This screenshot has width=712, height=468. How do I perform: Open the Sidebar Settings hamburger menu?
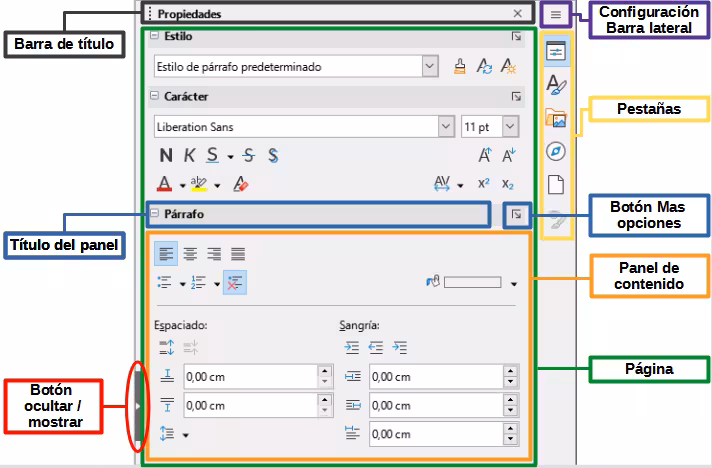point(556,15)
